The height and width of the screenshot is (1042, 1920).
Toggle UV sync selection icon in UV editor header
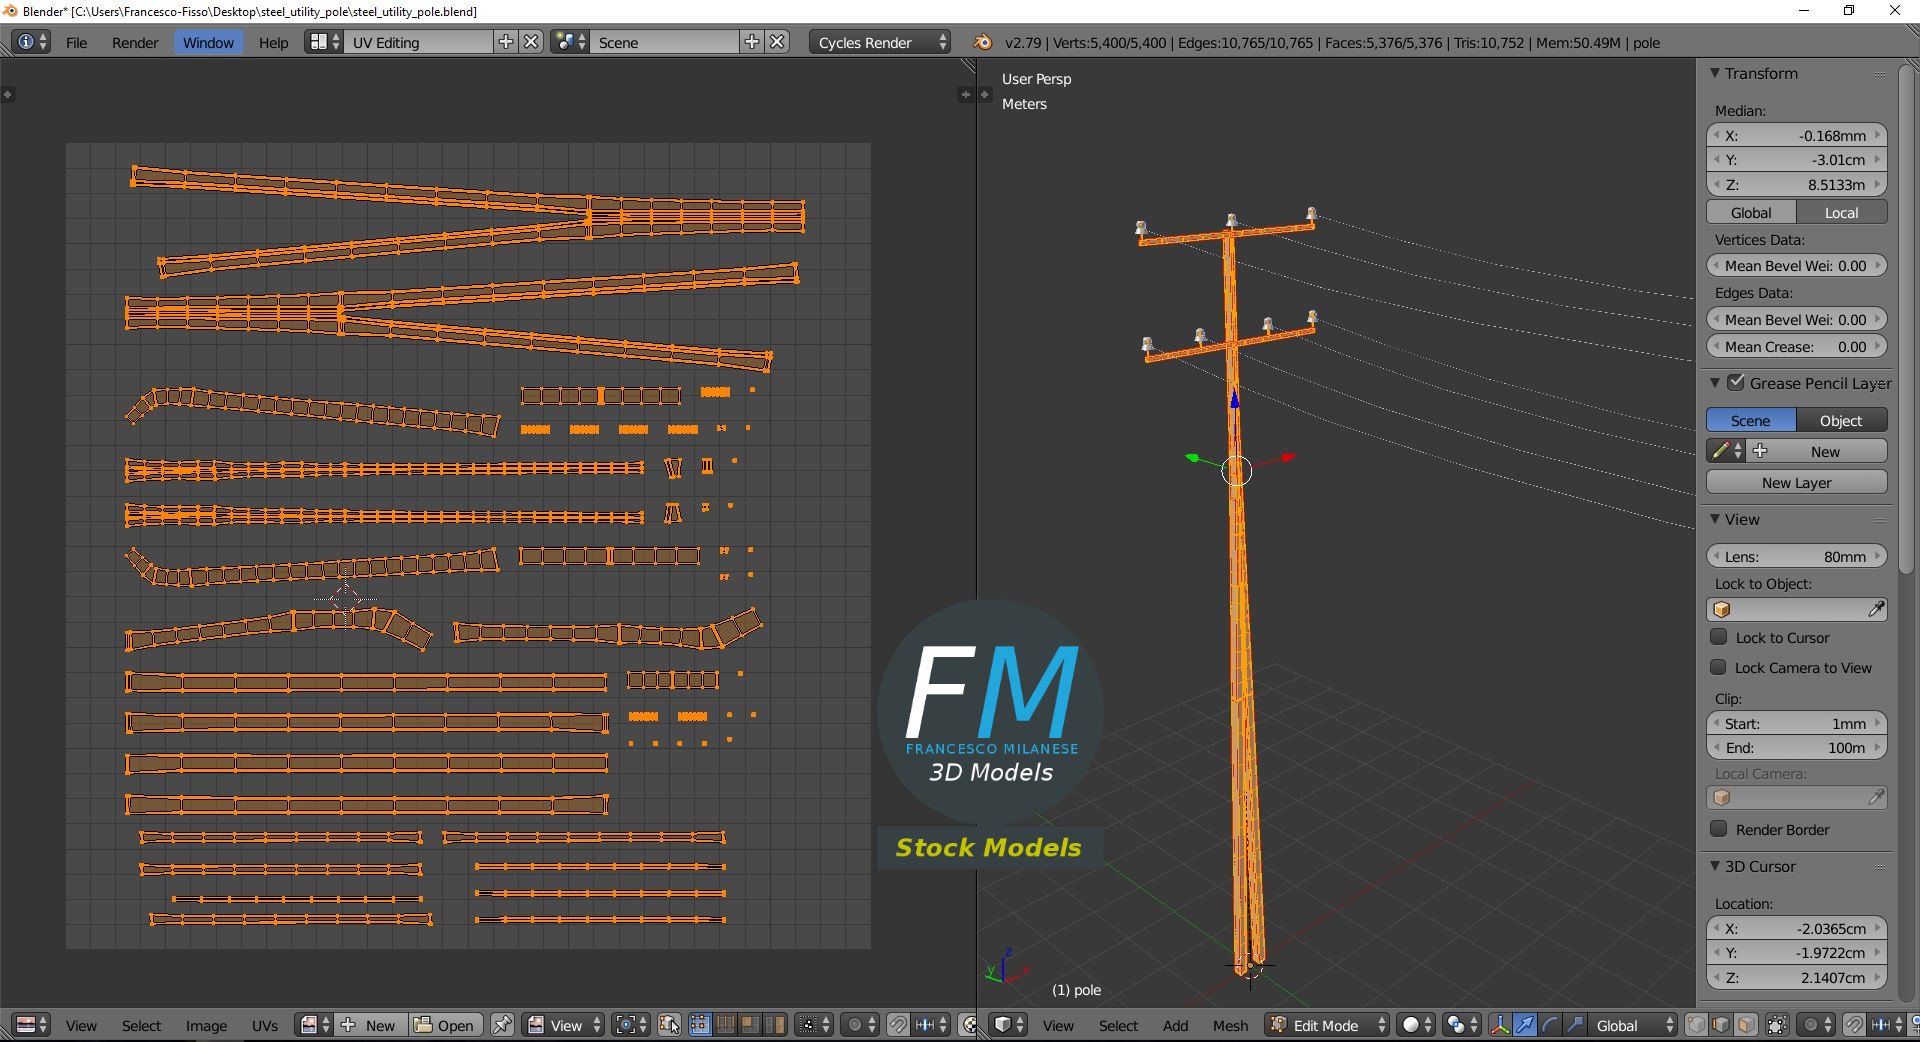tap(669, 1025)
